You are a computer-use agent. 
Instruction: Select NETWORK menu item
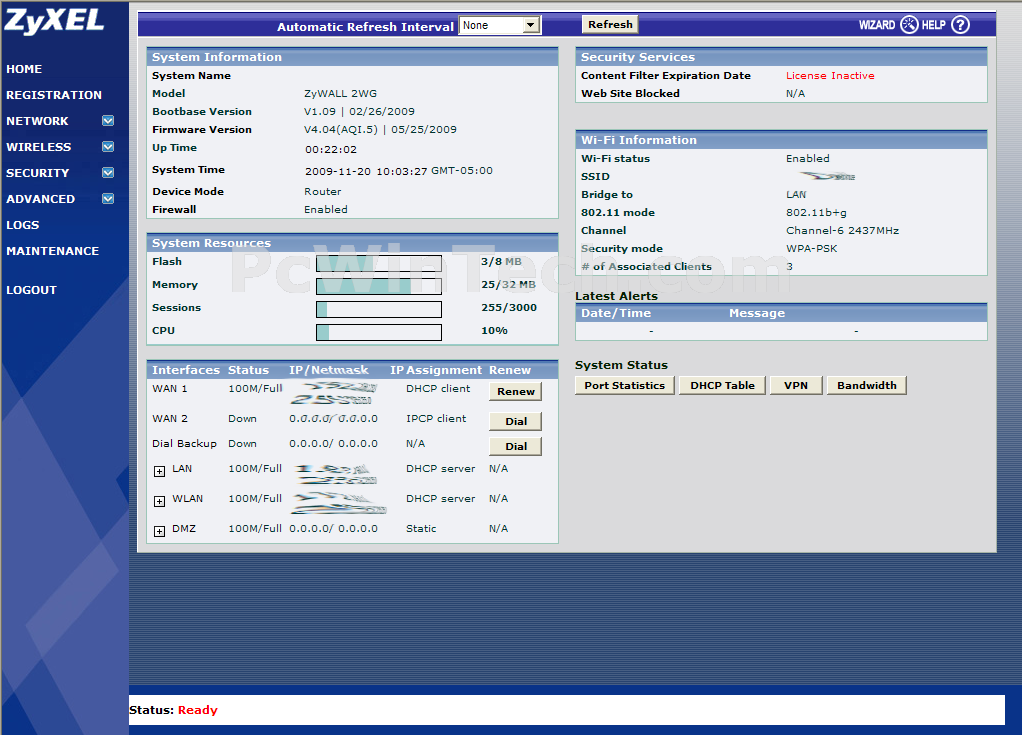point(37,121)
